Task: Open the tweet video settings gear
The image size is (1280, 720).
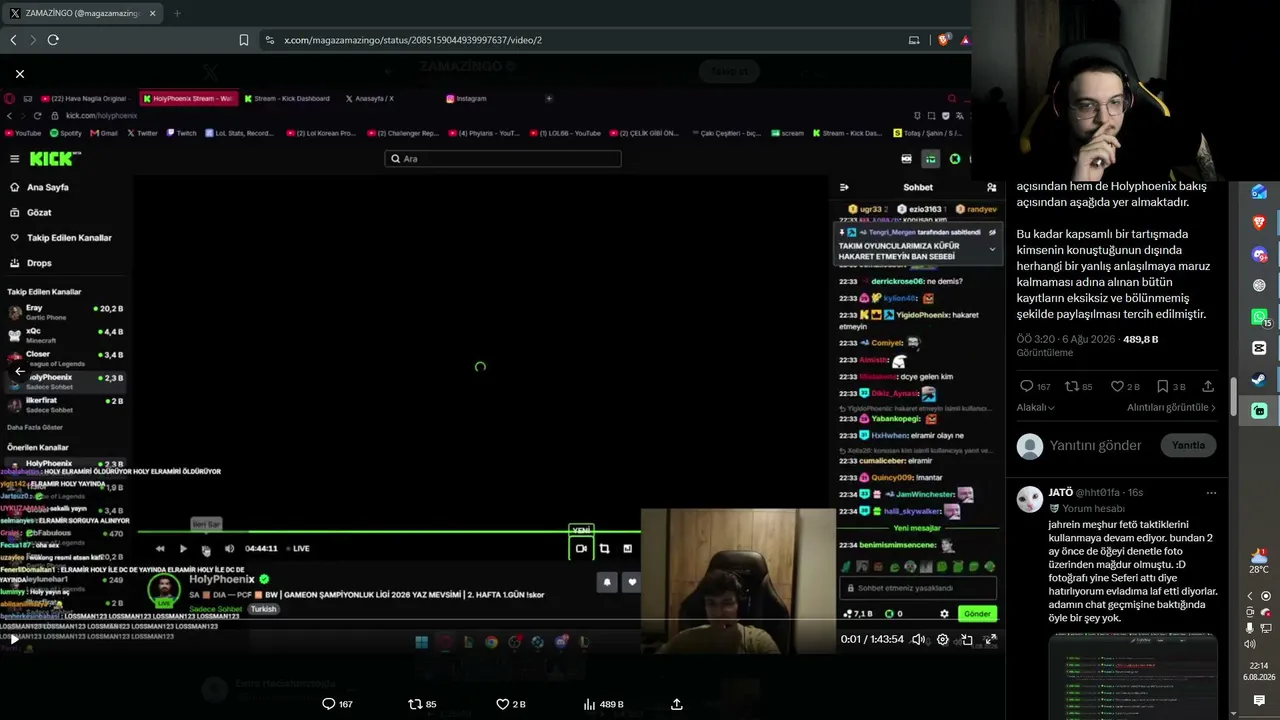Action: tap(942, 639)
